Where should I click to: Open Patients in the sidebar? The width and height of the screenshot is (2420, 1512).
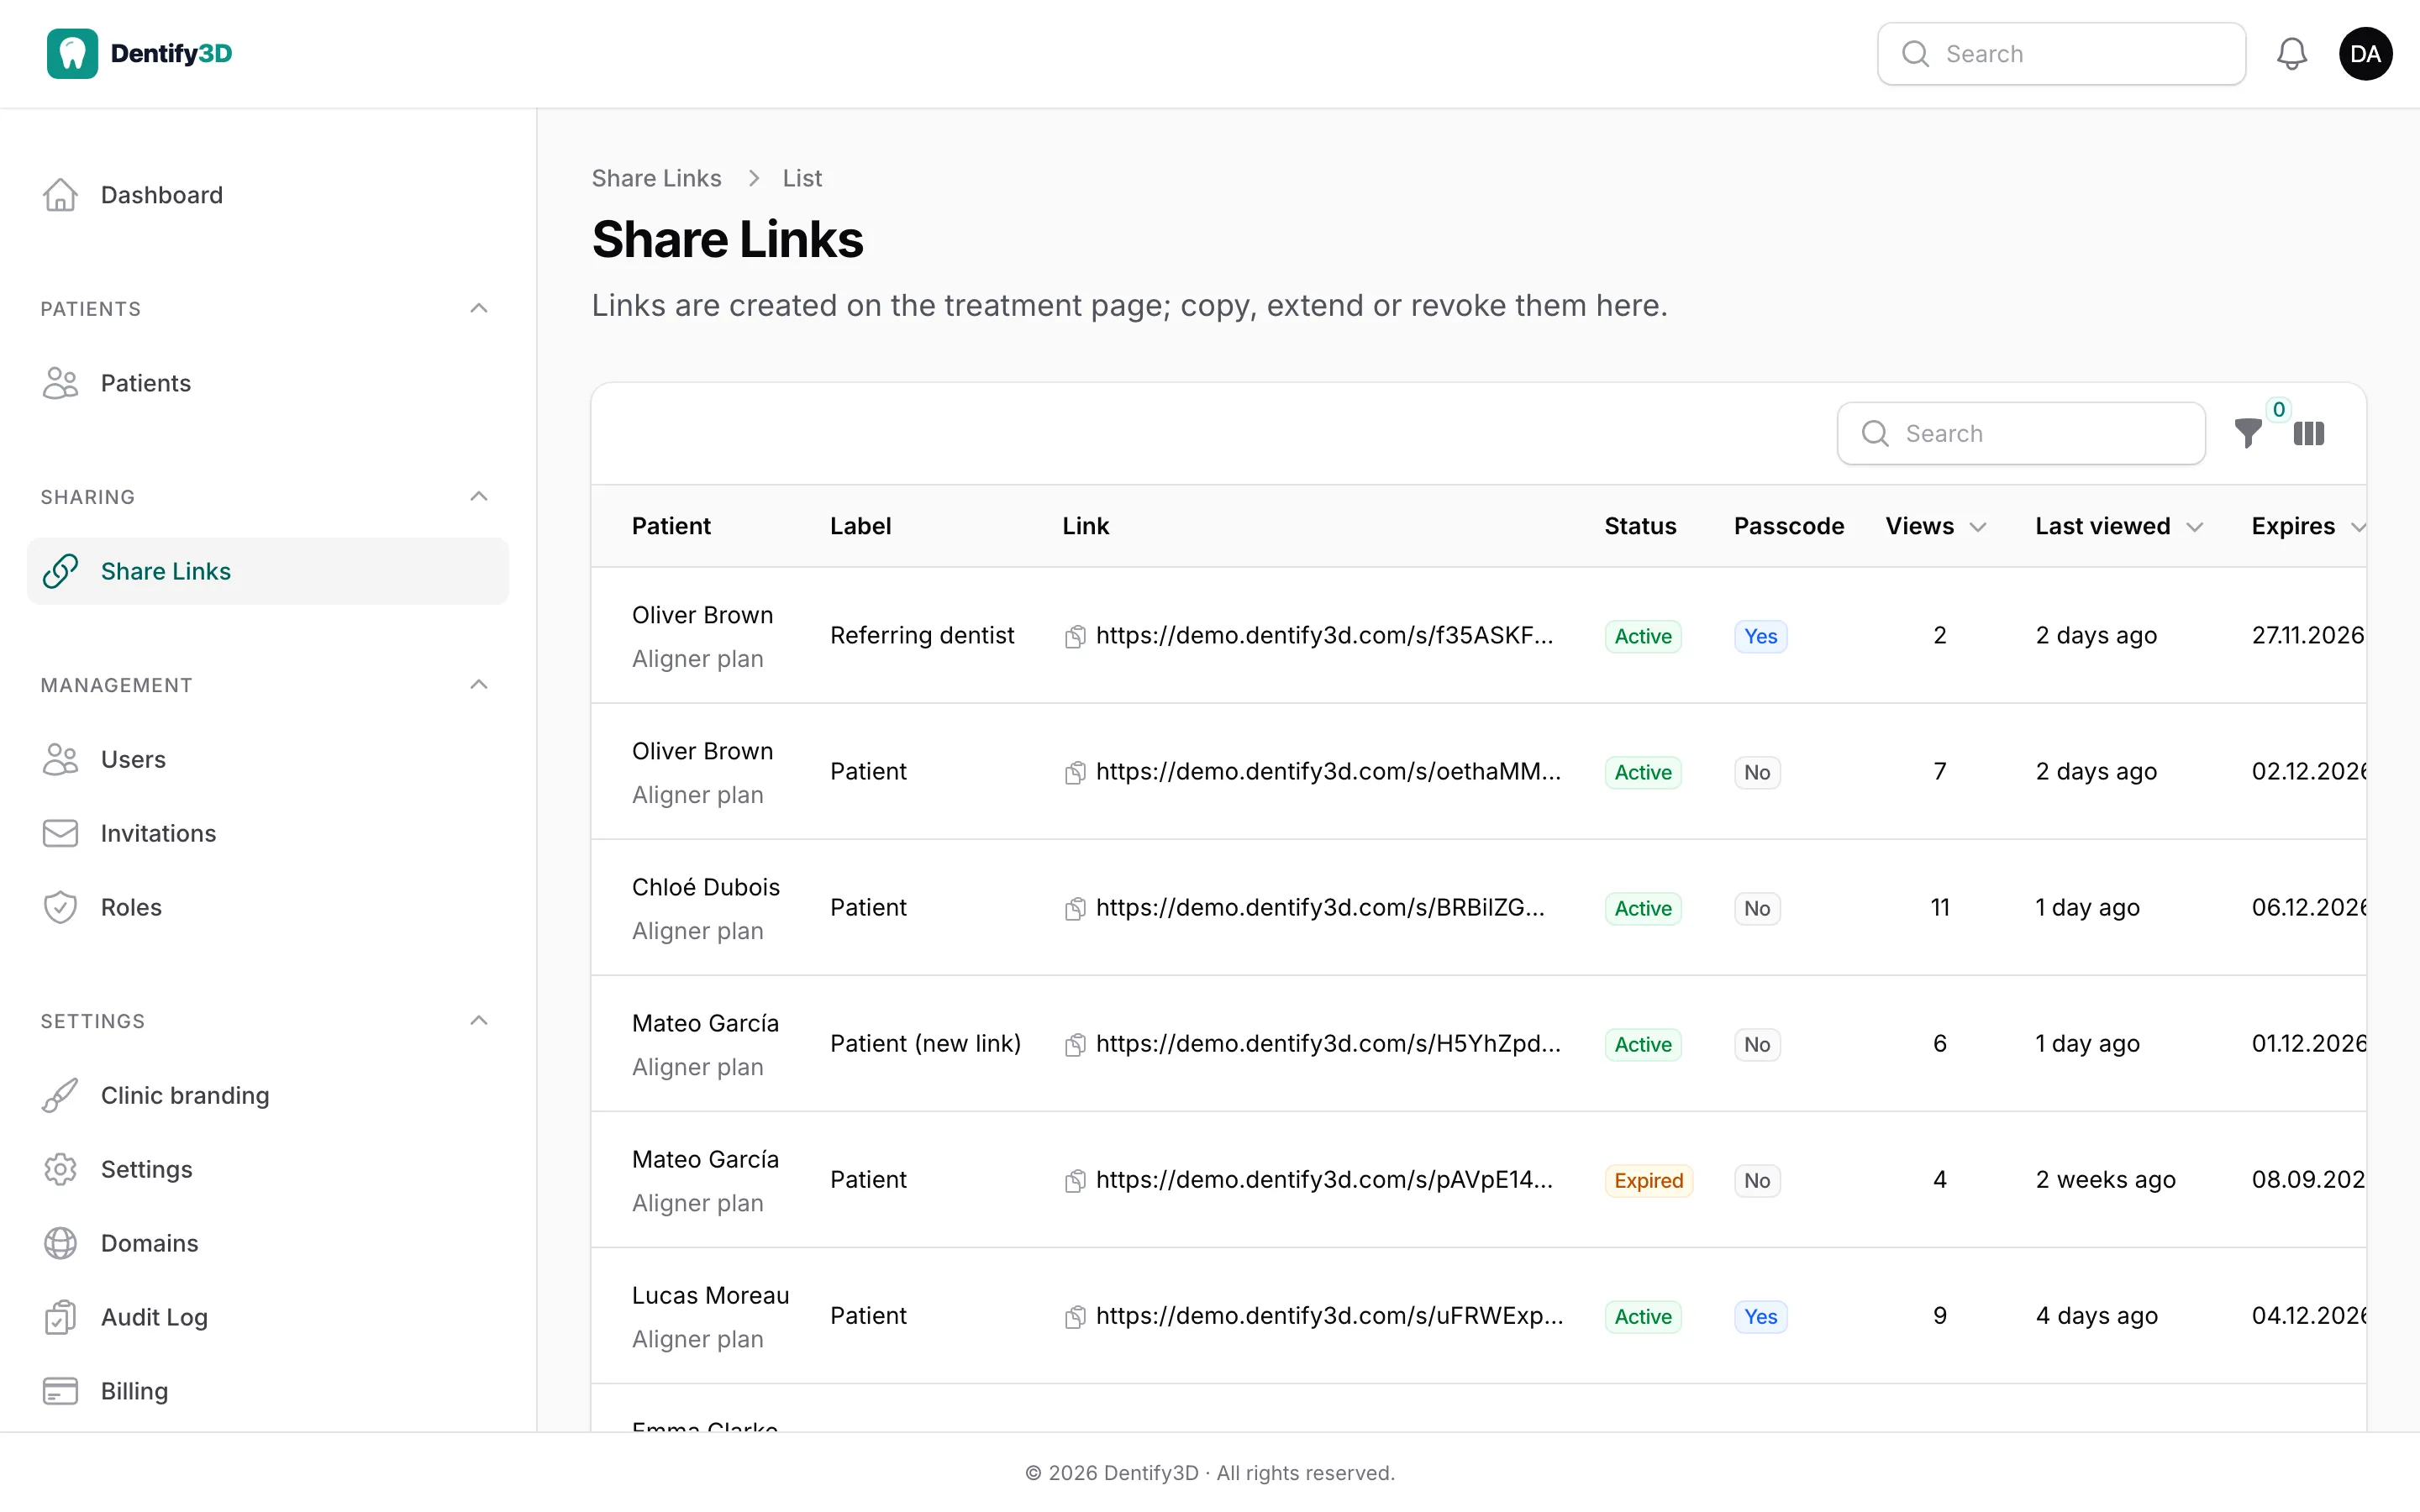[x=267, y=383]
